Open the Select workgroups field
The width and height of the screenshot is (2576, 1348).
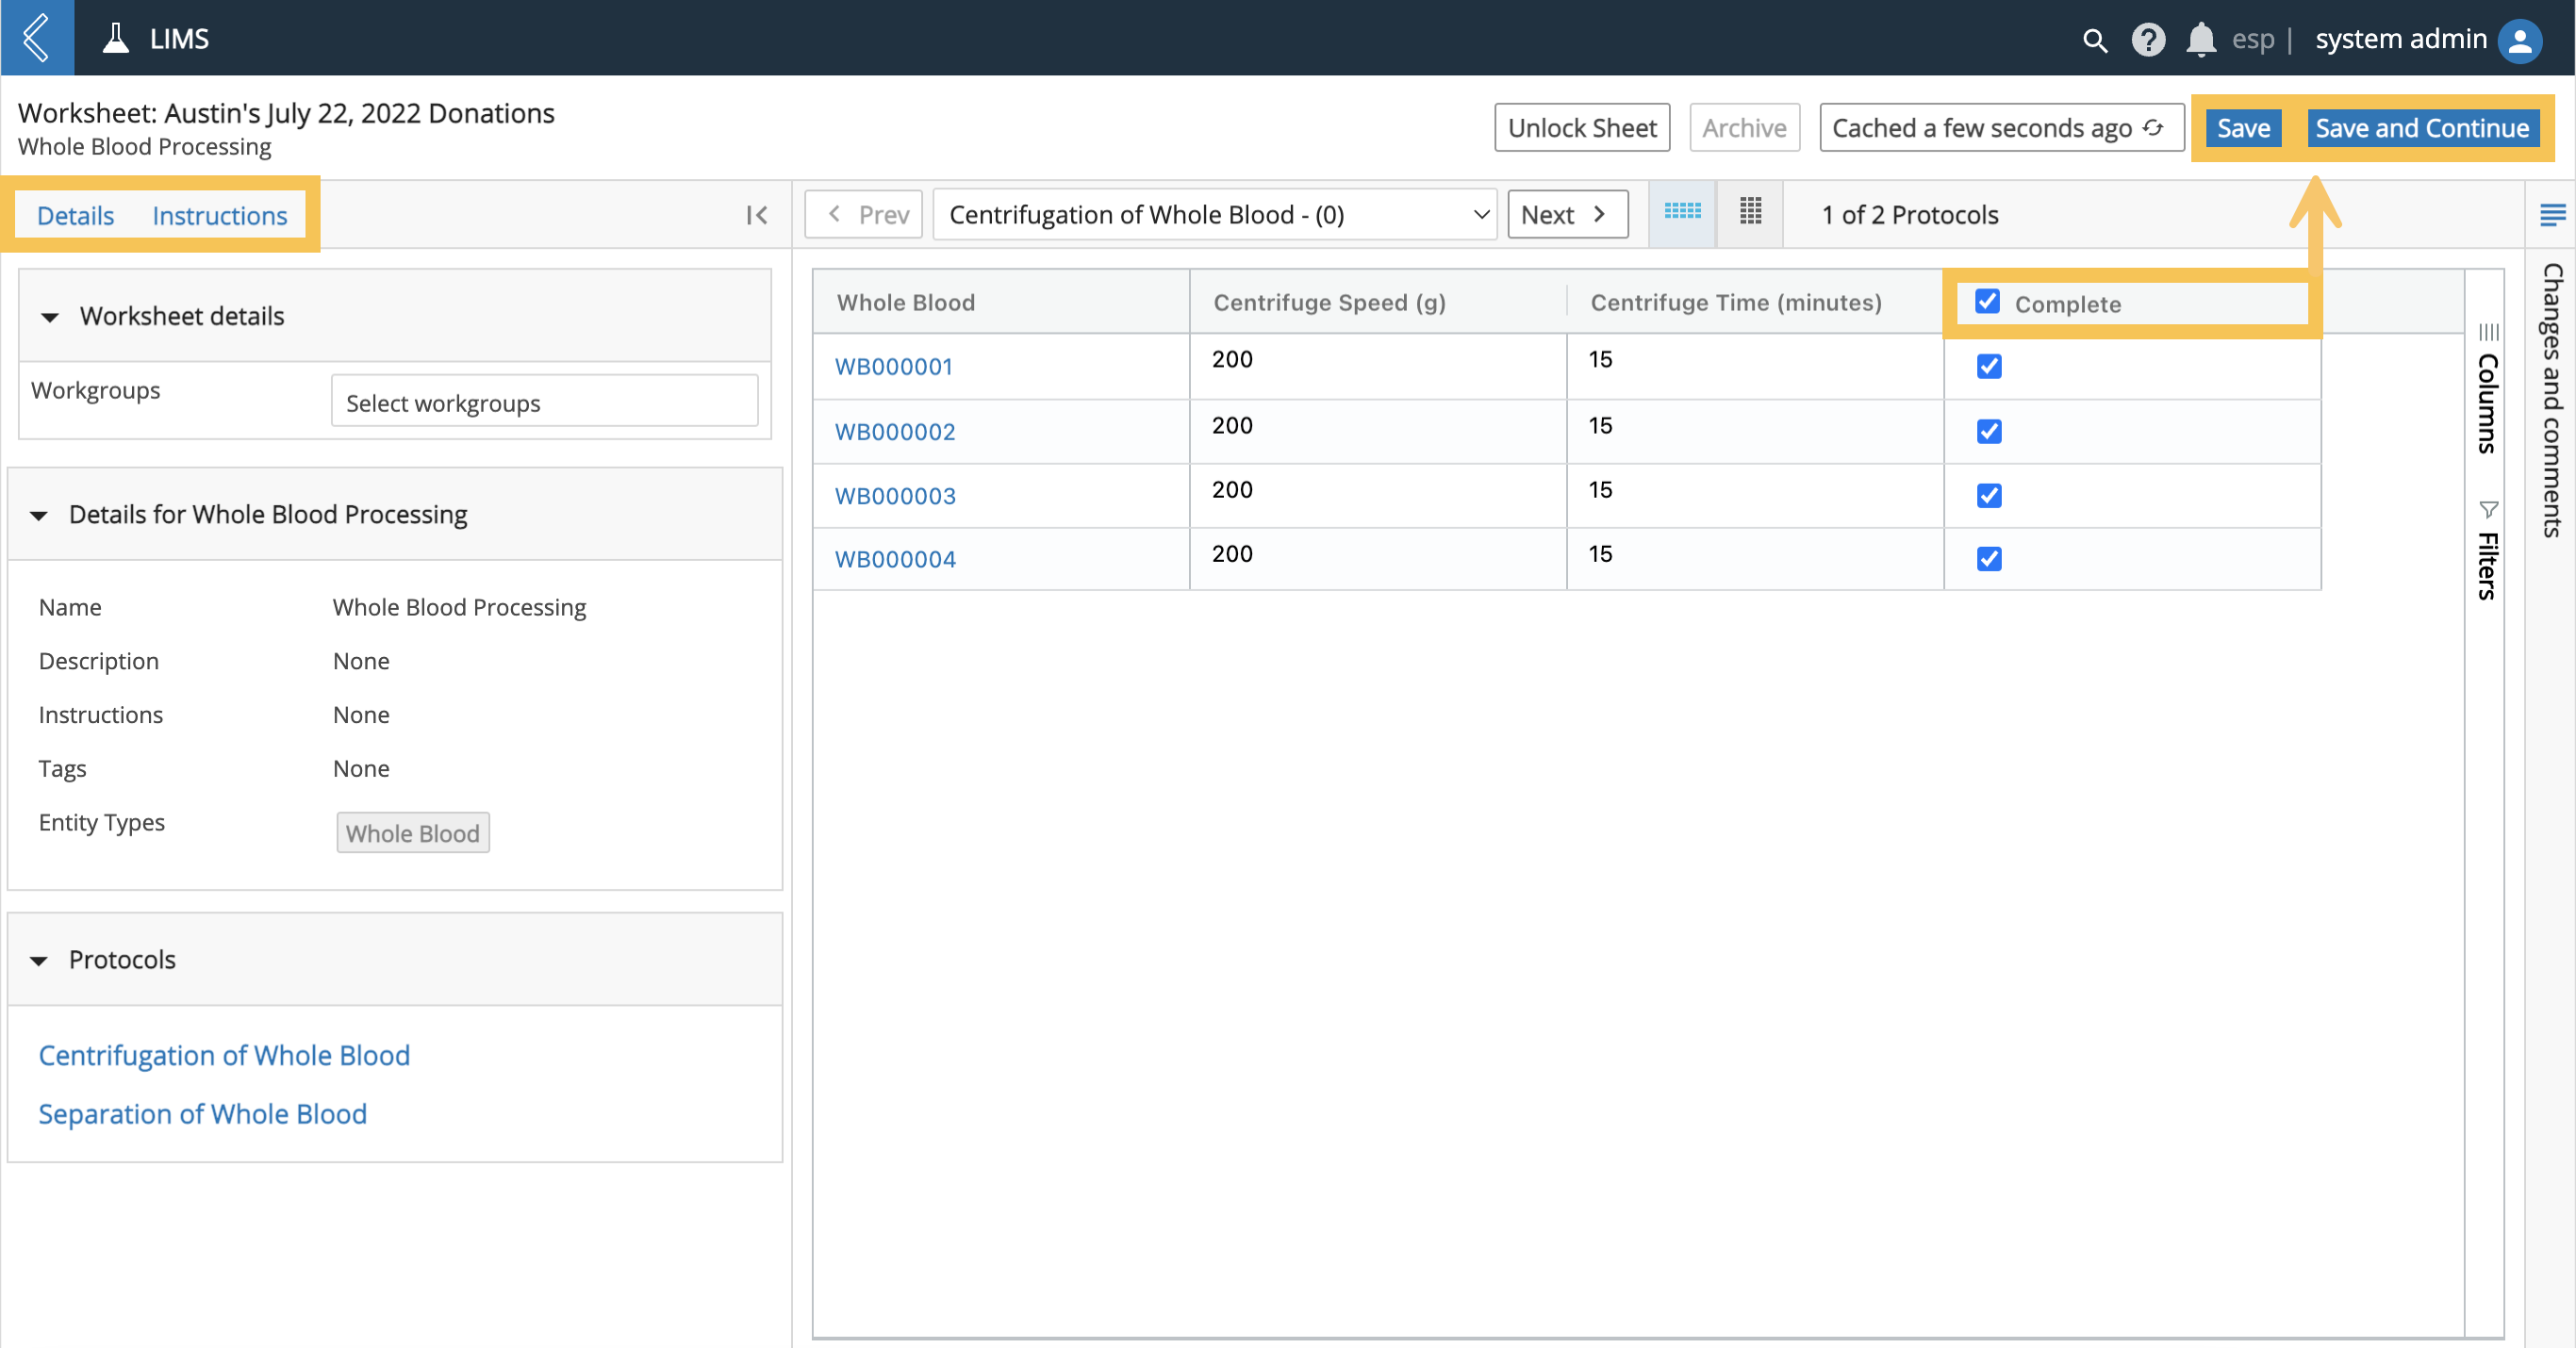click(544, 402)
